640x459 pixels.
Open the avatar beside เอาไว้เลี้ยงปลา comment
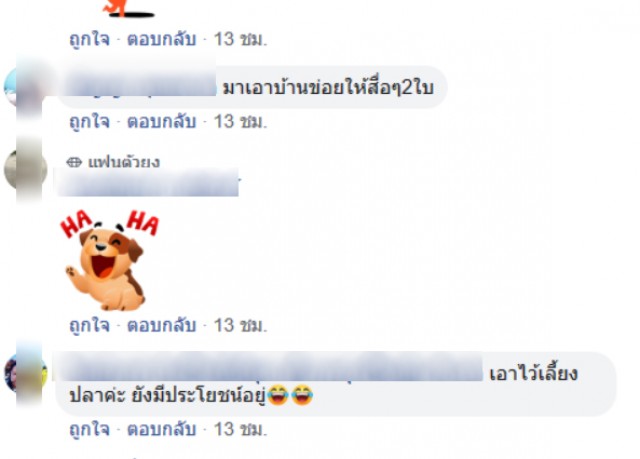pyautogui.click(x=25, y=373)
